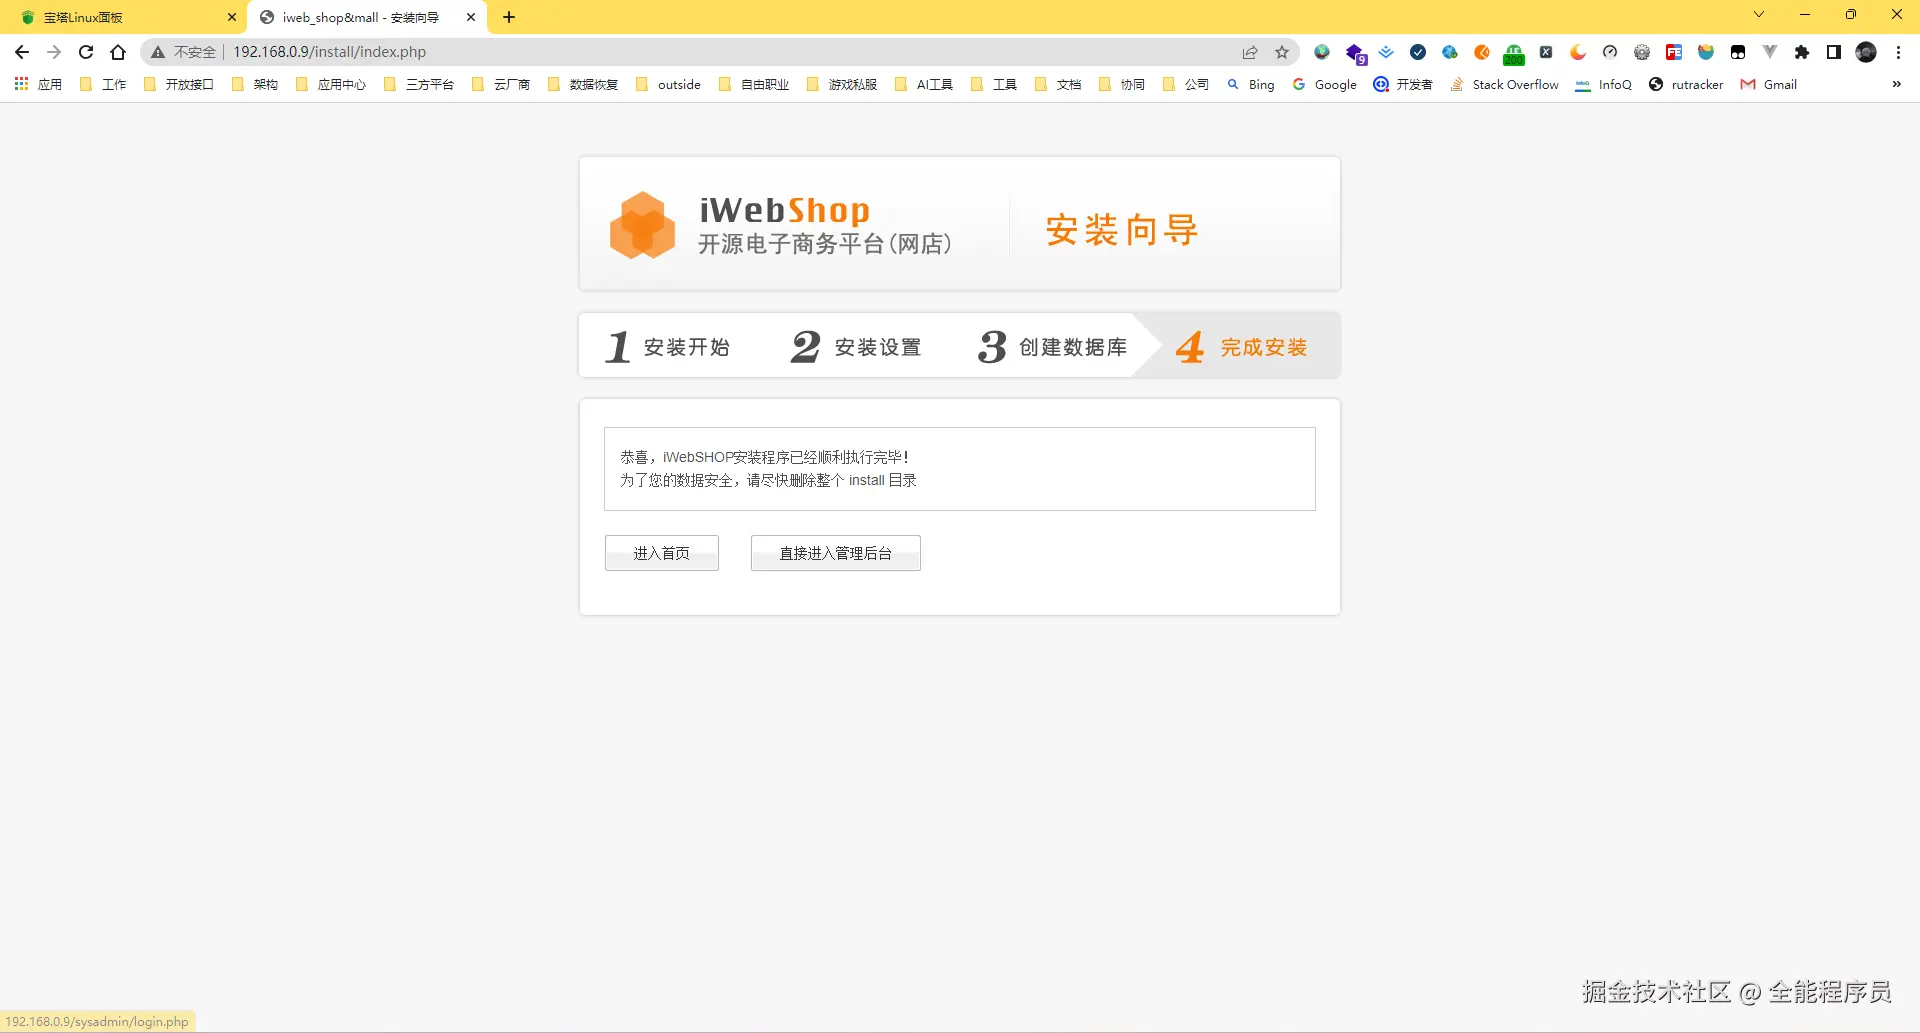Expand the 架构 bookmark folder
This screenshot has width=1920, height=1033.
[x=255, y=84]
